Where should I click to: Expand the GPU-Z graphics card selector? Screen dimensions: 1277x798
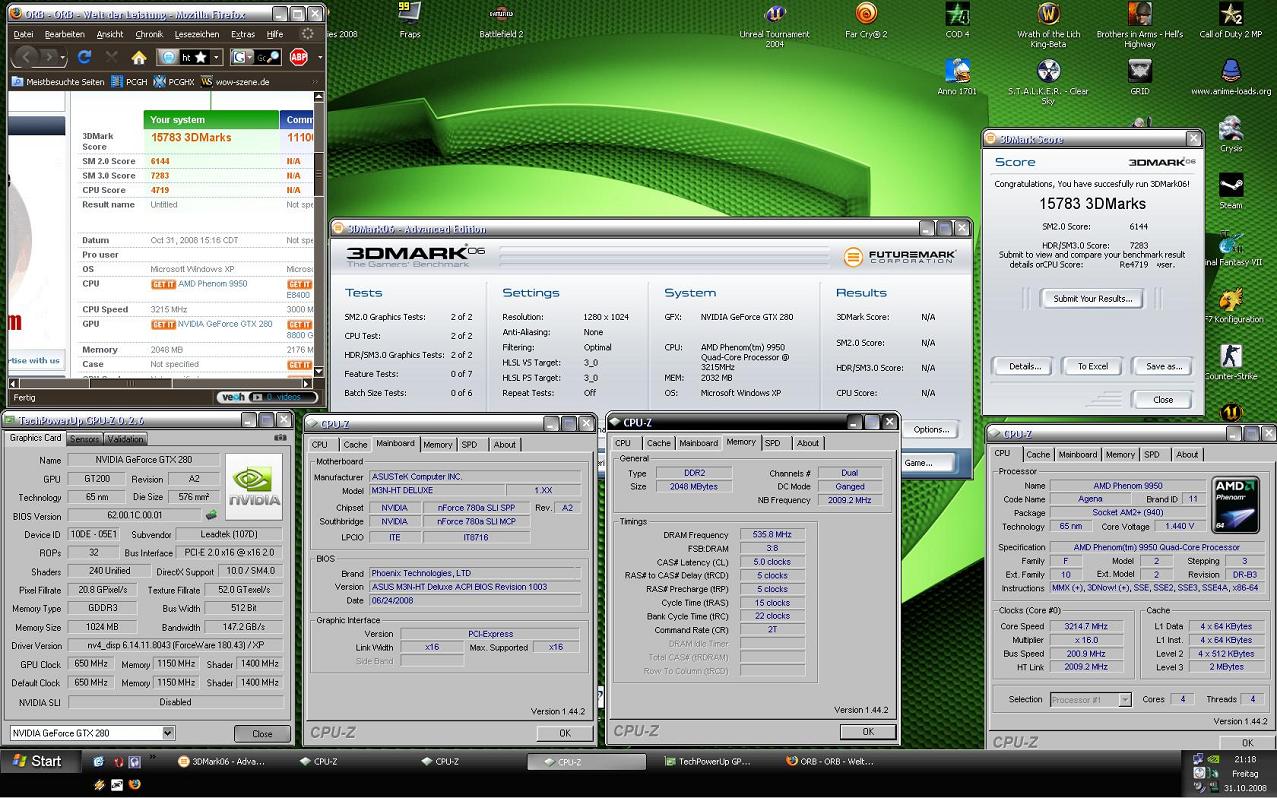[x=168, y=733]
